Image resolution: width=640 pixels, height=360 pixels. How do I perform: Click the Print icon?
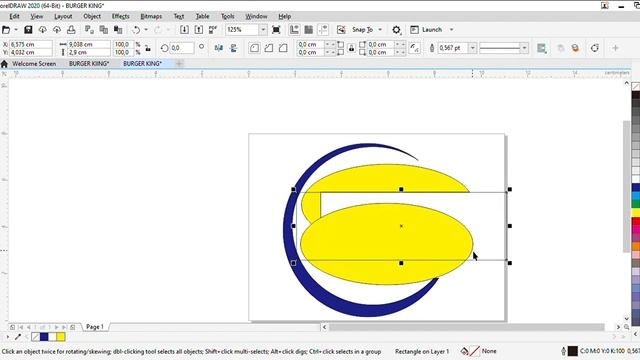pos(71,30)
